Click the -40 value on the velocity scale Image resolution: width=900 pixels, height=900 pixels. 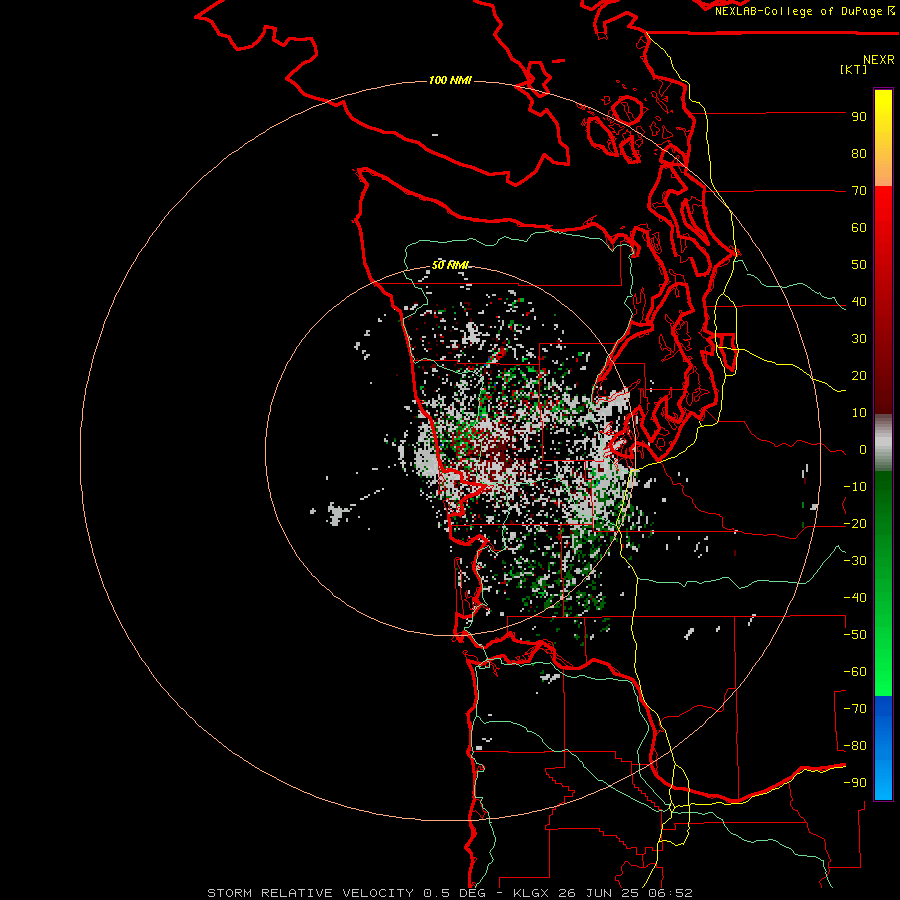point(855,598)
